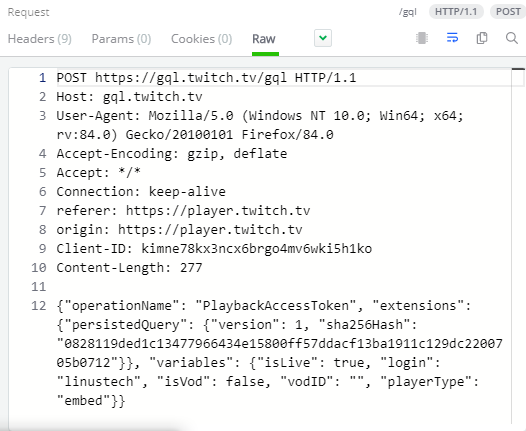Screen dimensions: 526x431
Task: Click the HTTP/1.1 protocol badge
Action: (x=456, y=12)
